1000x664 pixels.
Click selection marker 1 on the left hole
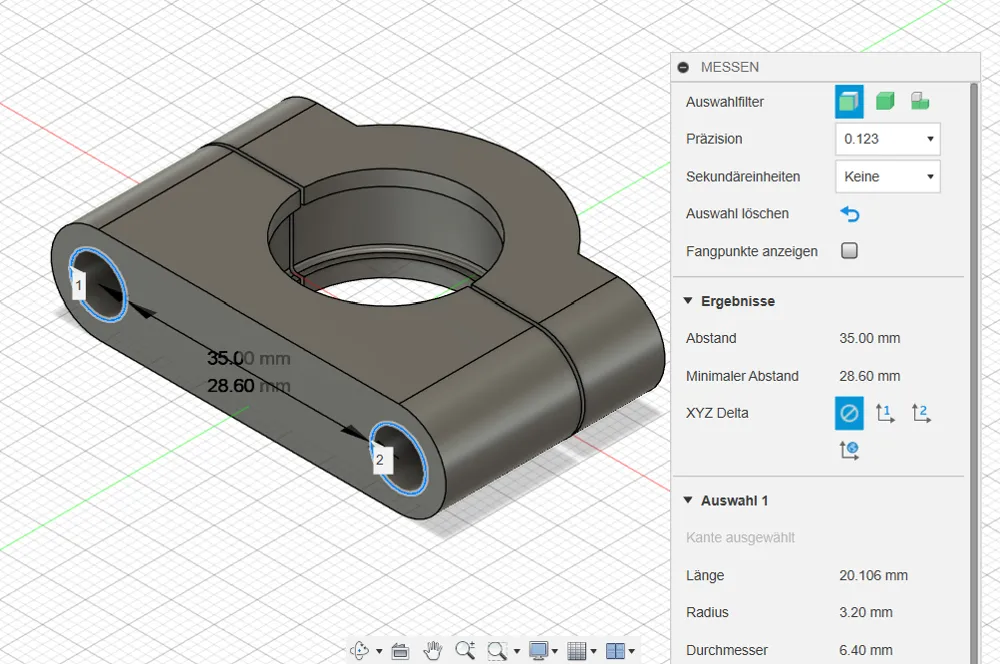pos(78,285)
